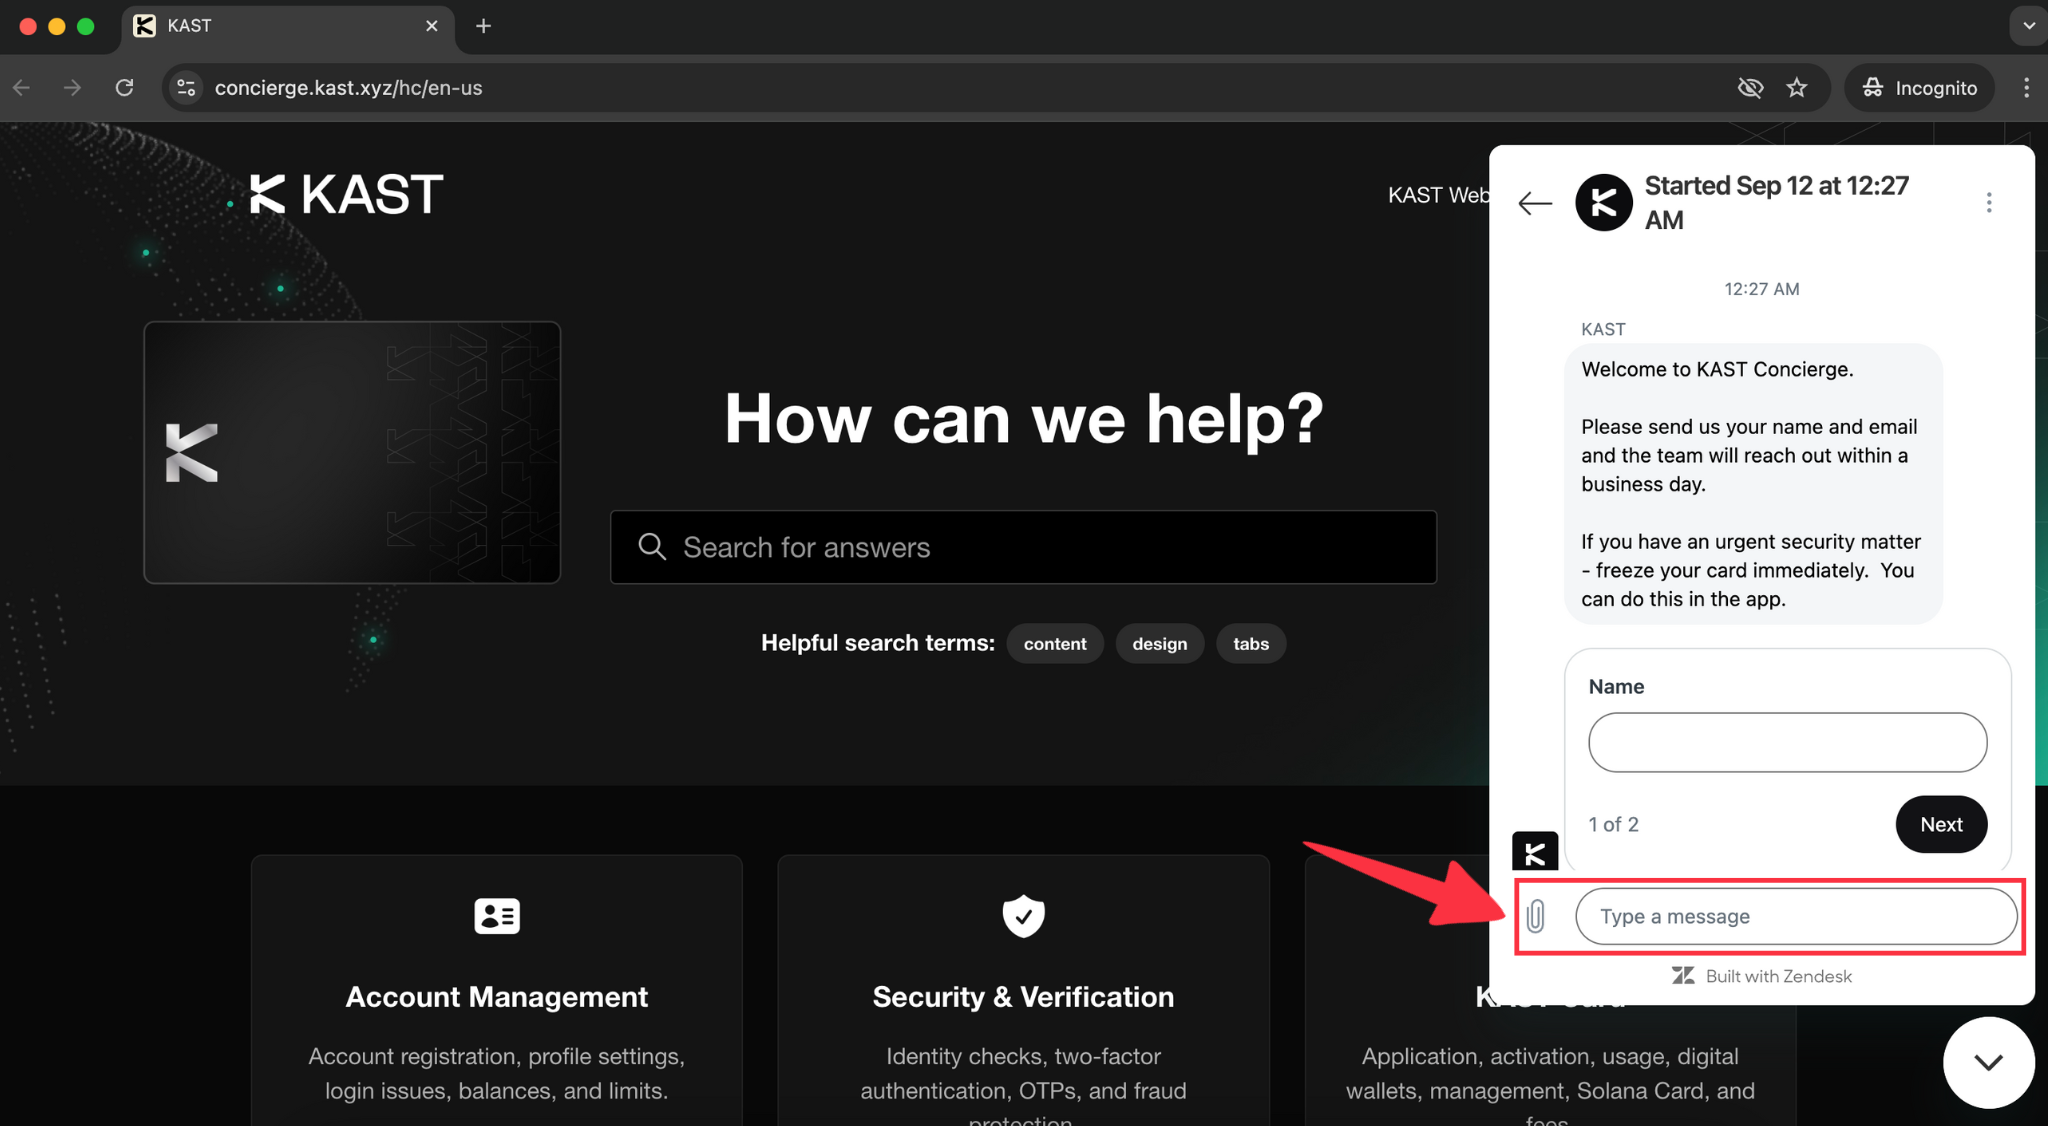Screen dimensions: 2048x1126
Task: Open the chat's three-dot options menu
Action: pyautogui.click(x=1989, y=203)
